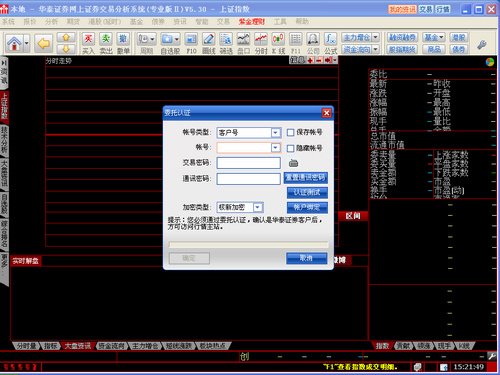Click the 融资融券 toolbar button

click(402, 37)
